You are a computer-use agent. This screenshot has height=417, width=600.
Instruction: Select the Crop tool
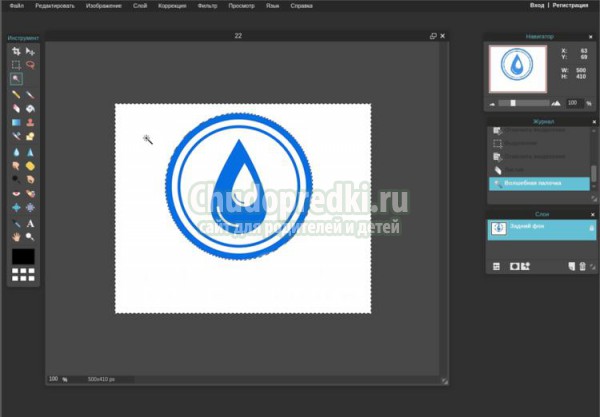point(16,51)
